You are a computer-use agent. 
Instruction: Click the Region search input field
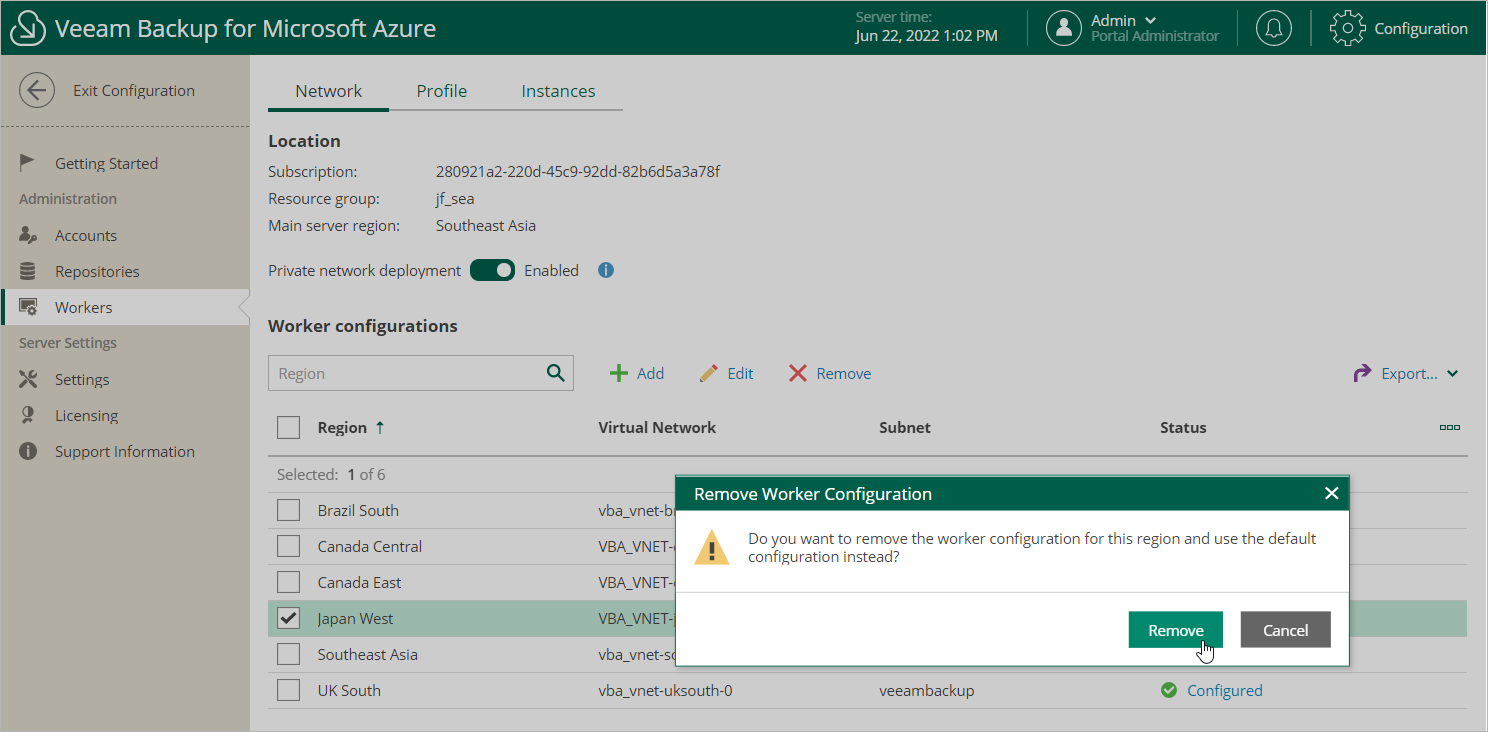pos(405,373)
